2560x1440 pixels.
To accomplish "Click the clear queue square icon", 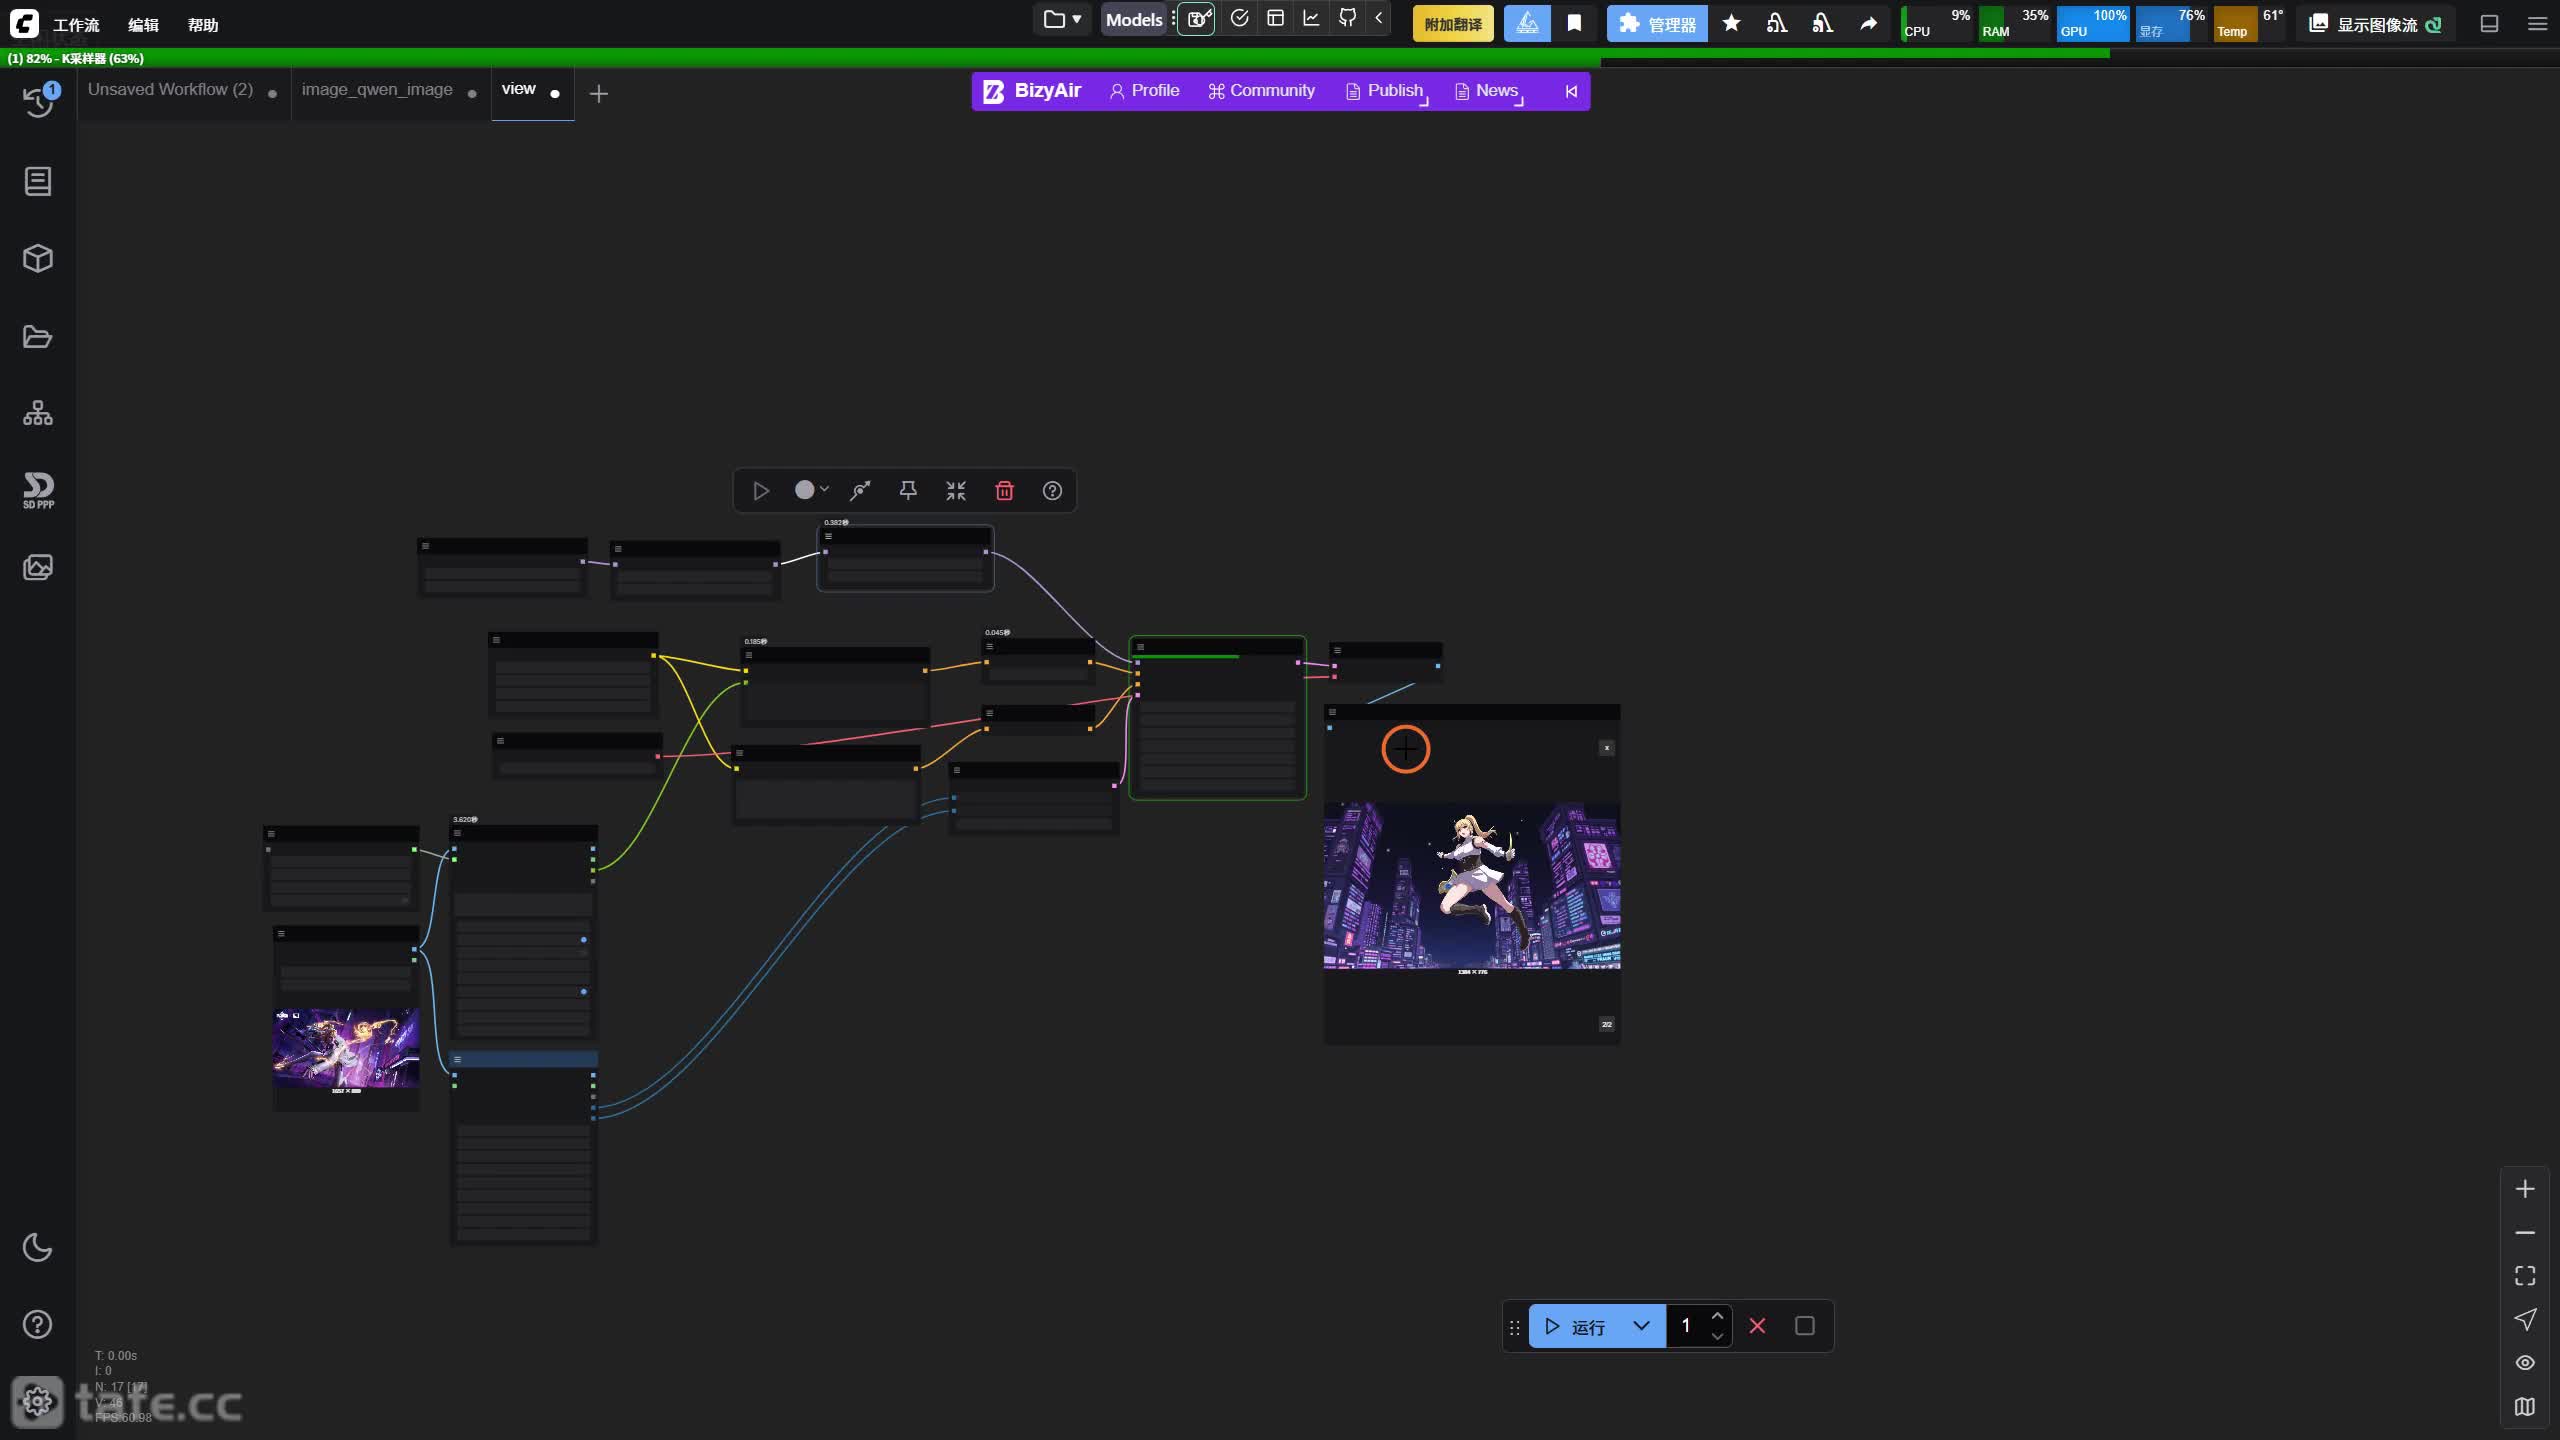I will (x=1805, y=1327).
